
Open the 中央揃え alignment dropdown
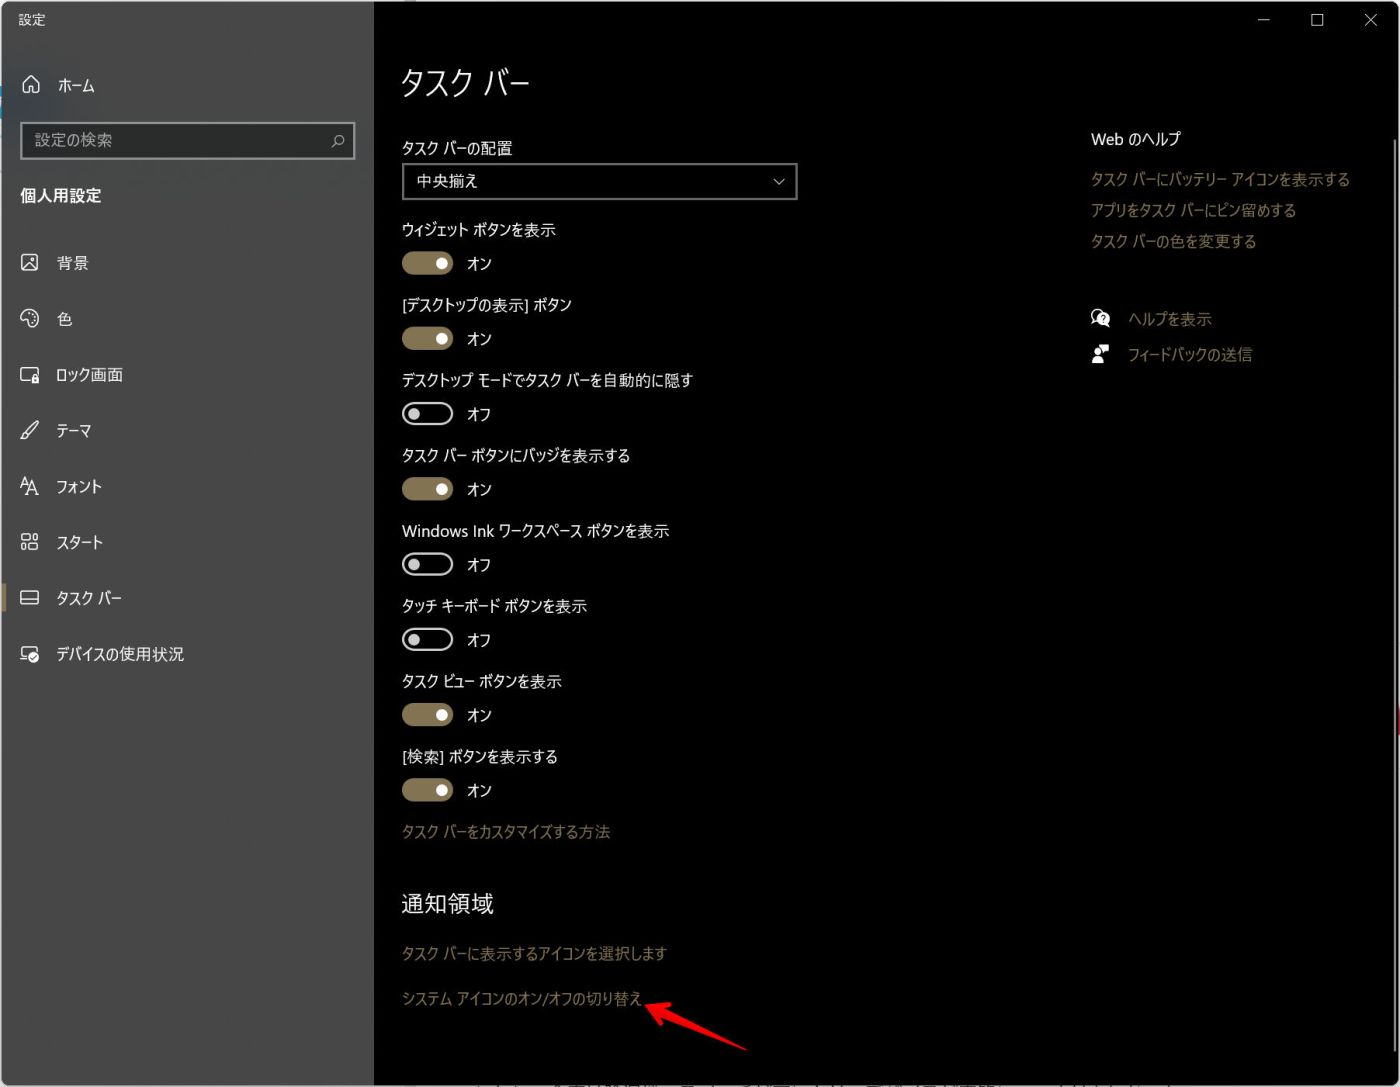point(599,181)
